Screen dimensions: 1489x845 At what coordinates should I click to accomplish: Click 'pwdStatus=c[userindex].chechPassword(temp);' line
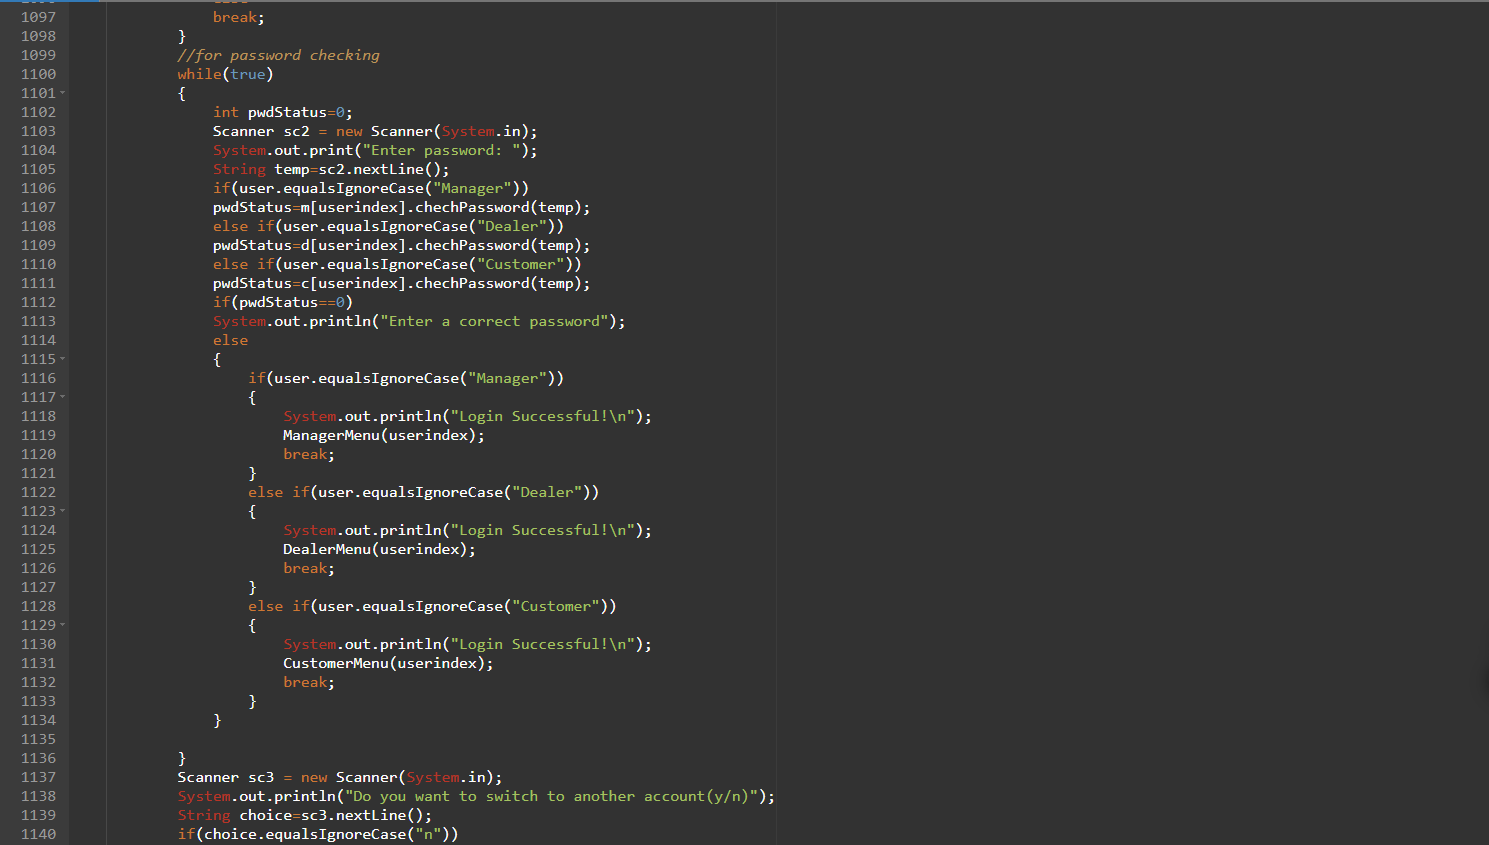click(x=401, y=283)
